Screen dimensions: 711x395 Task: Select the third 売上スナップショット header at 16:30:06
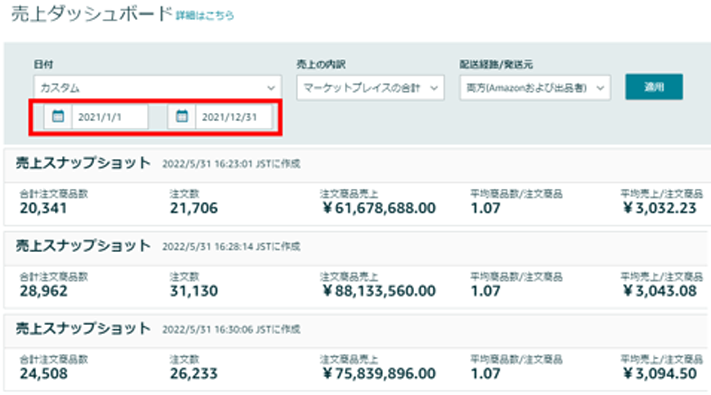(x=83, y=328)
